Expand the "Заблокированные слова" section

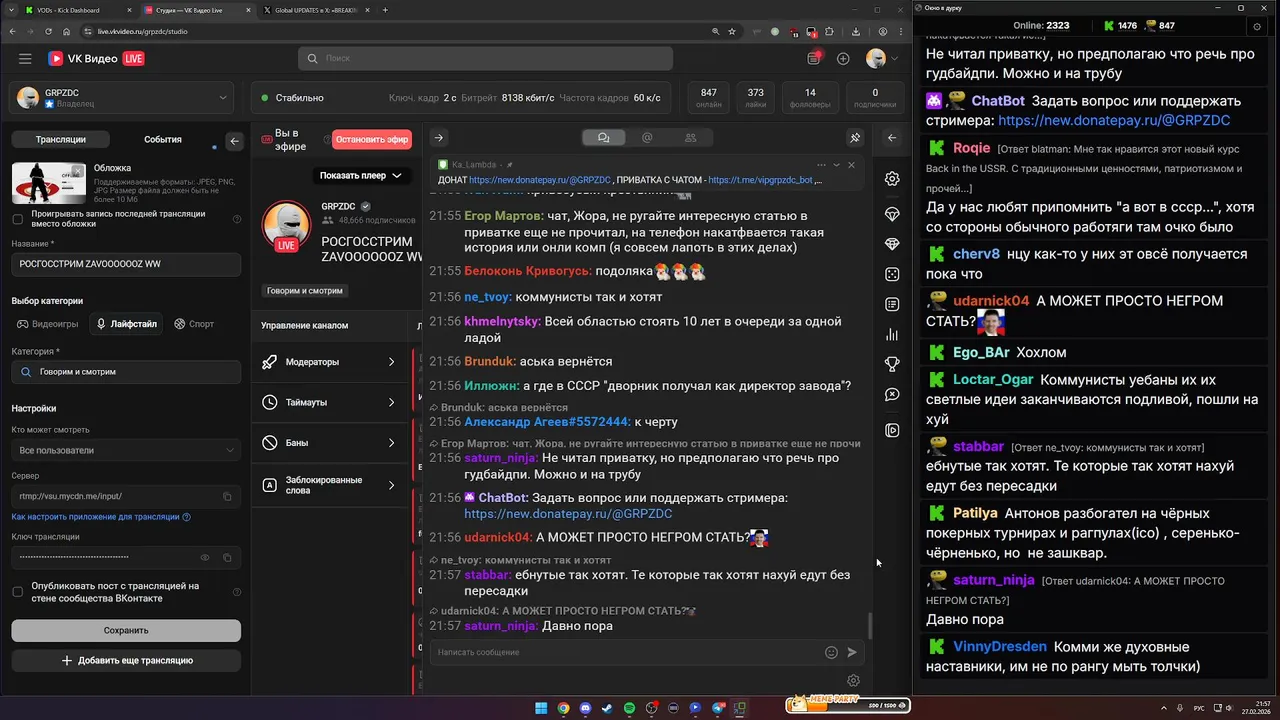[x=331, y=485]
